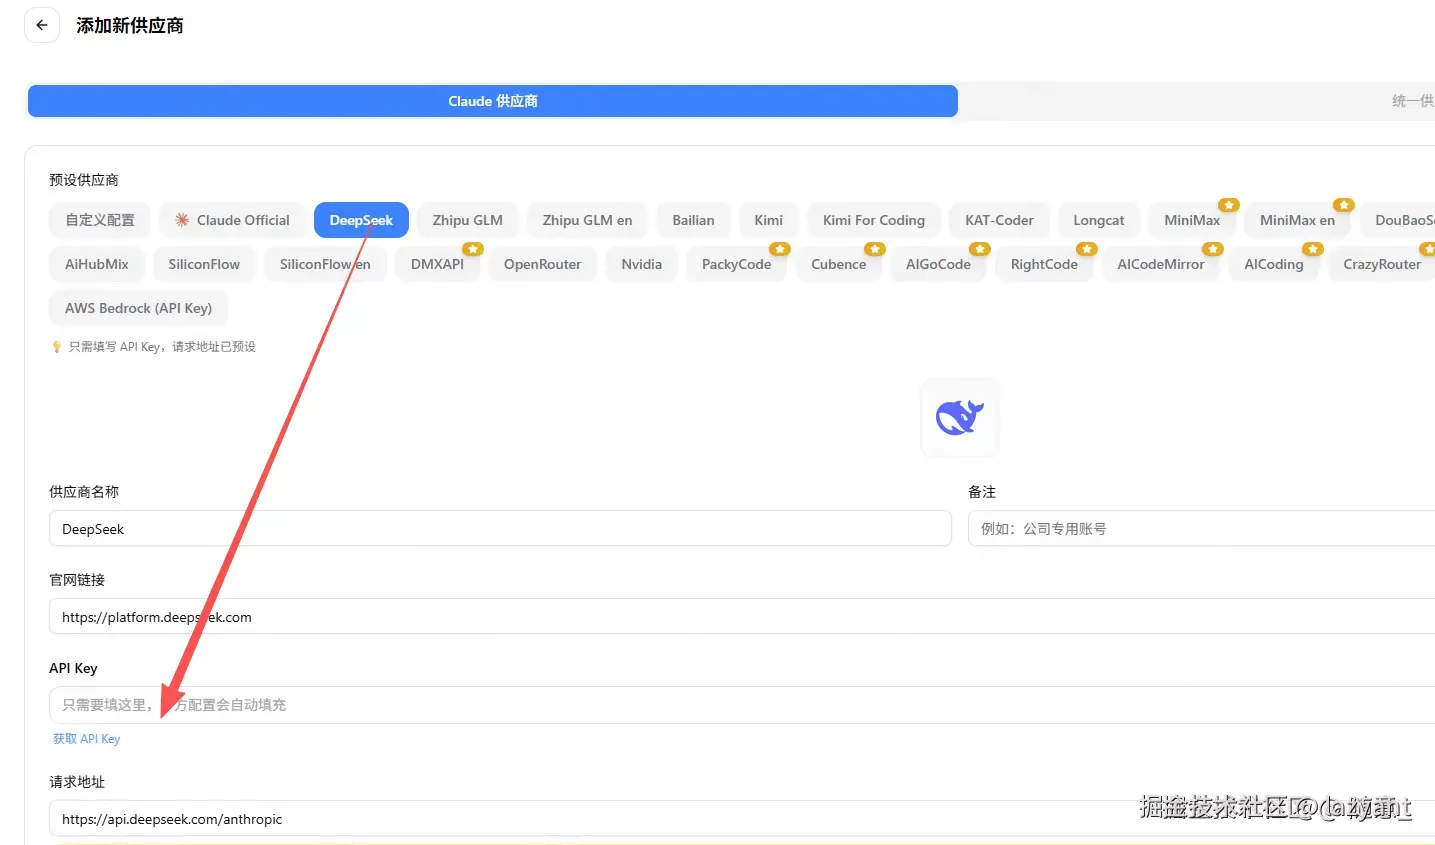Pick the Zhipu GLM en preset
1435x845 pixels.
coord(587,220)
